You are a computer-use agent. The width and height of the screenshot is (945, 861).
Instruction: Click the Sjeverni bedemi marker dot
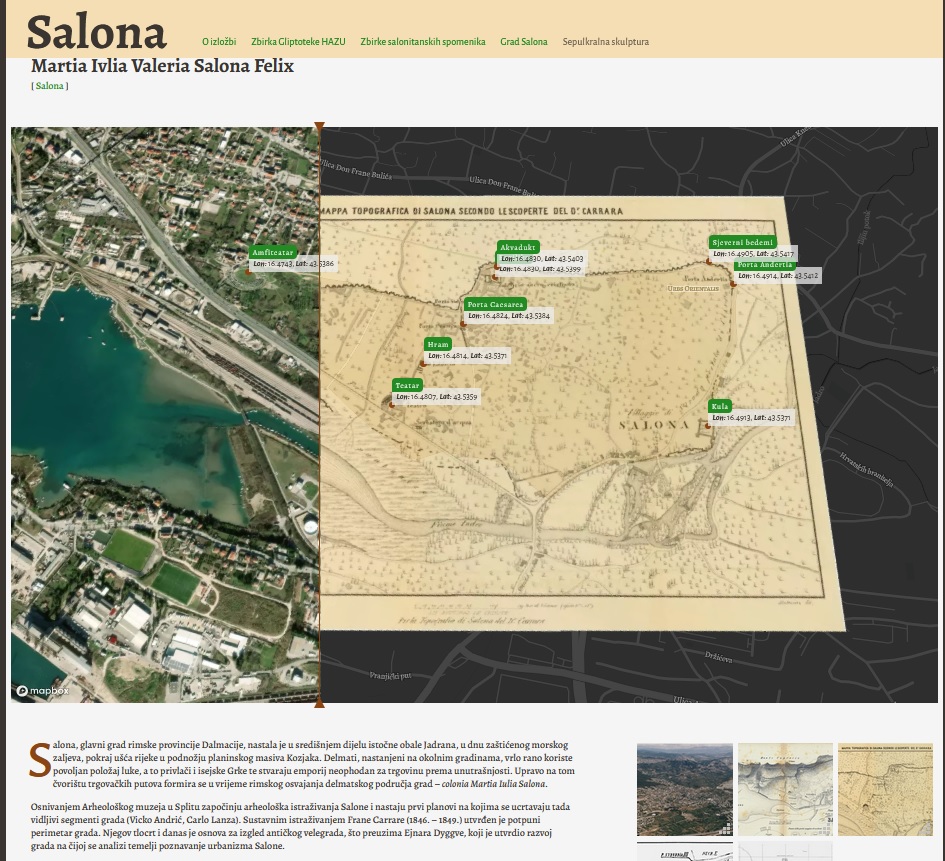coord(709,261)
